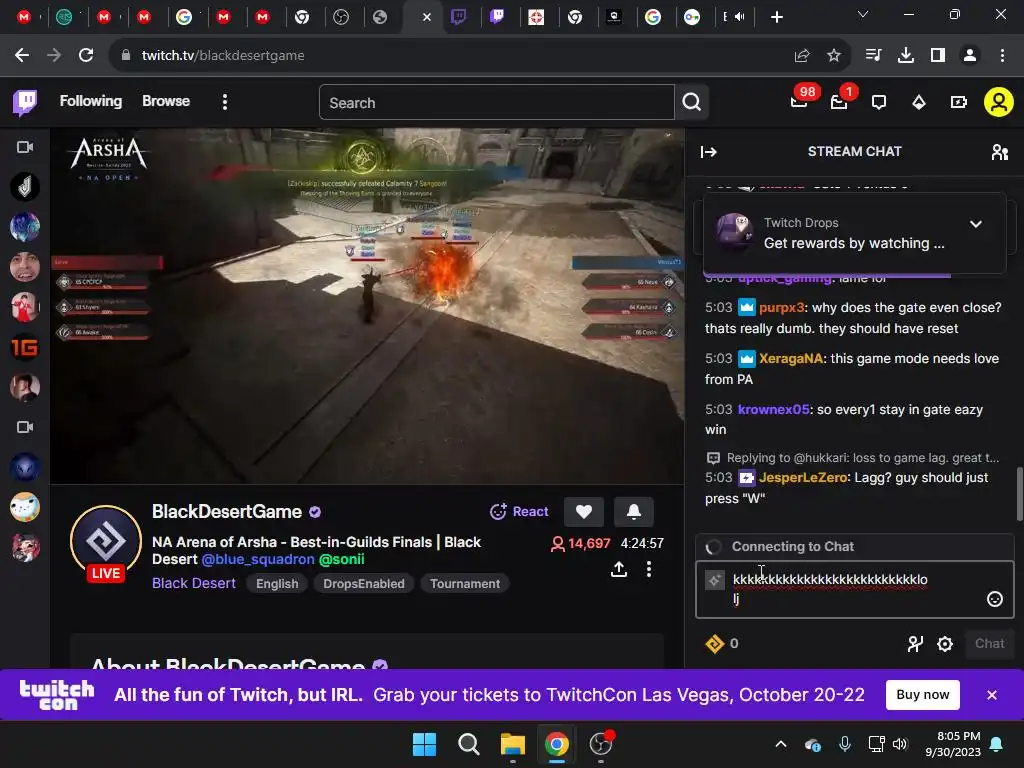Open the 1G followed channel in sidebar
Screen dimensions: 1024x768
click(25, 347)
